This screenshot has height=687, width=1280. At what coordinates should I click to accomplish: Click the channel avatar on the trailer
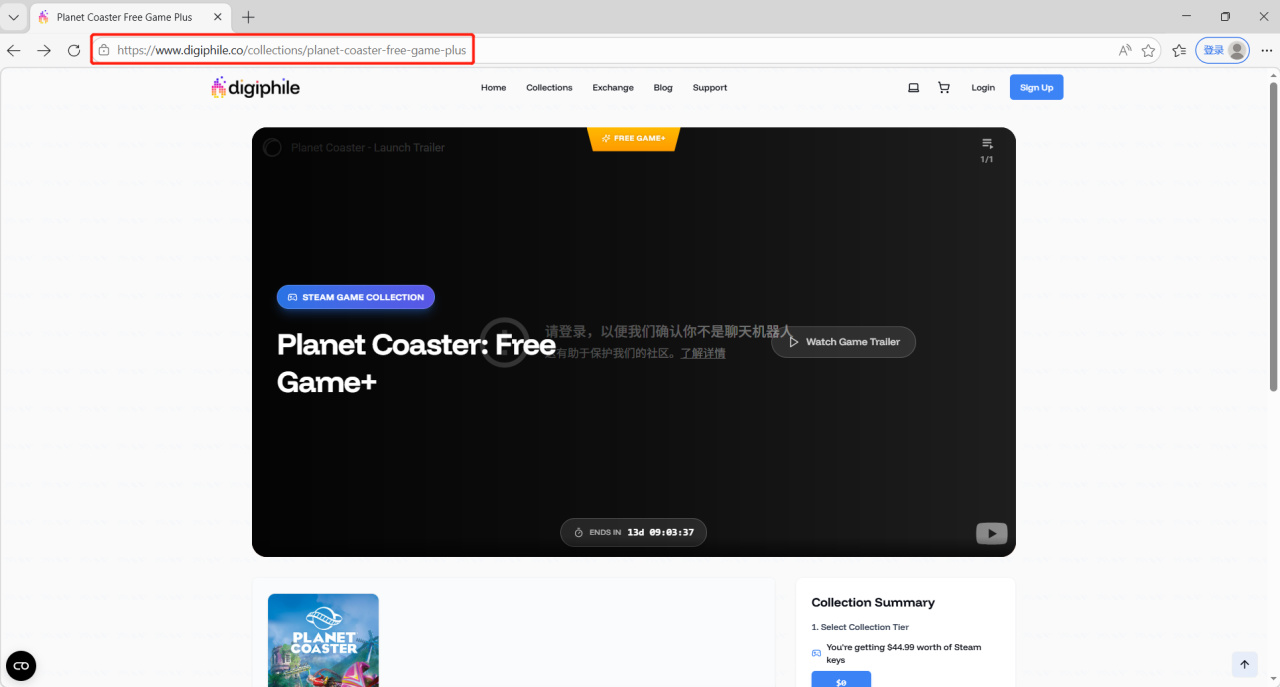pos(272,148)
